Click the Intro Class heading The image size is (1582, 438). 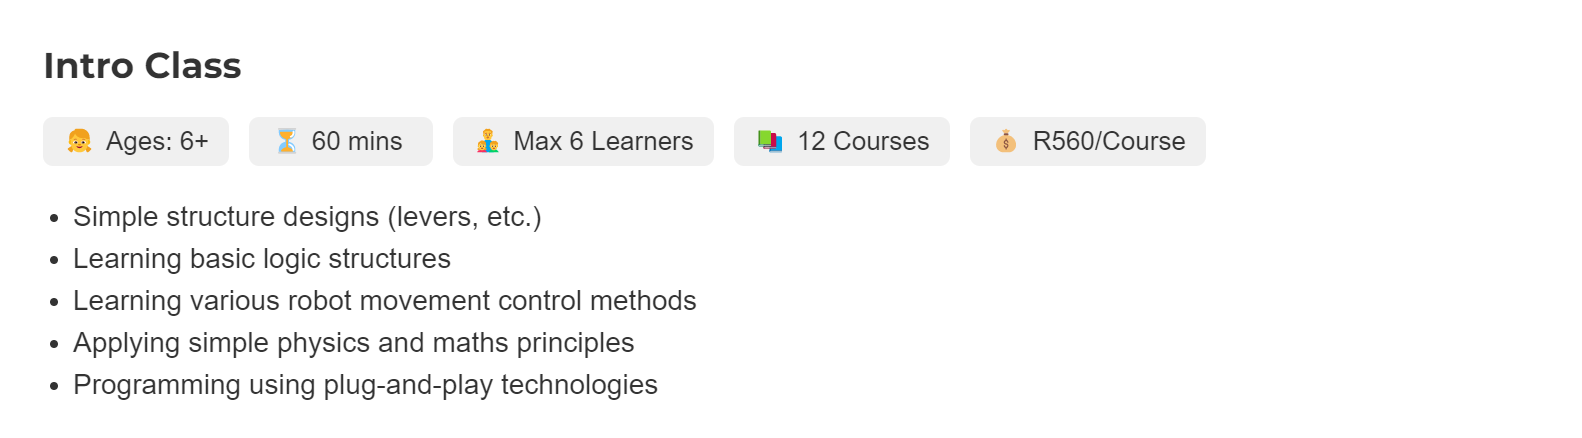[x=142, y=66]
